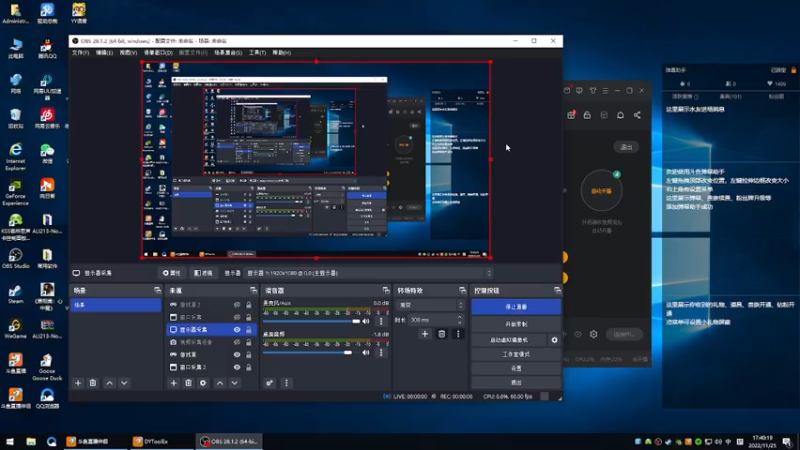Click the padlock icon in the streaming assistant toolbar

(587, 115)
